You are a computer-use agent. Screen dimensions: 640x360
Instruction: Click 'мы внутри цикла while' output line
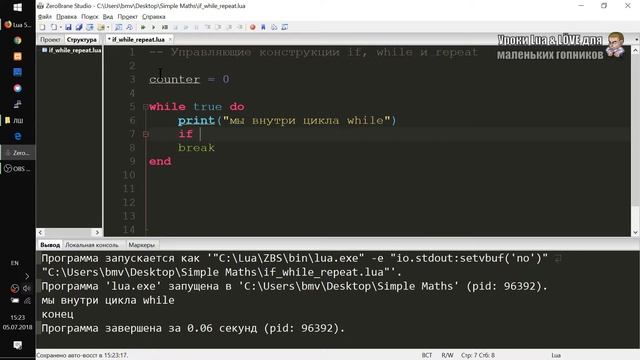pos(108,300)
